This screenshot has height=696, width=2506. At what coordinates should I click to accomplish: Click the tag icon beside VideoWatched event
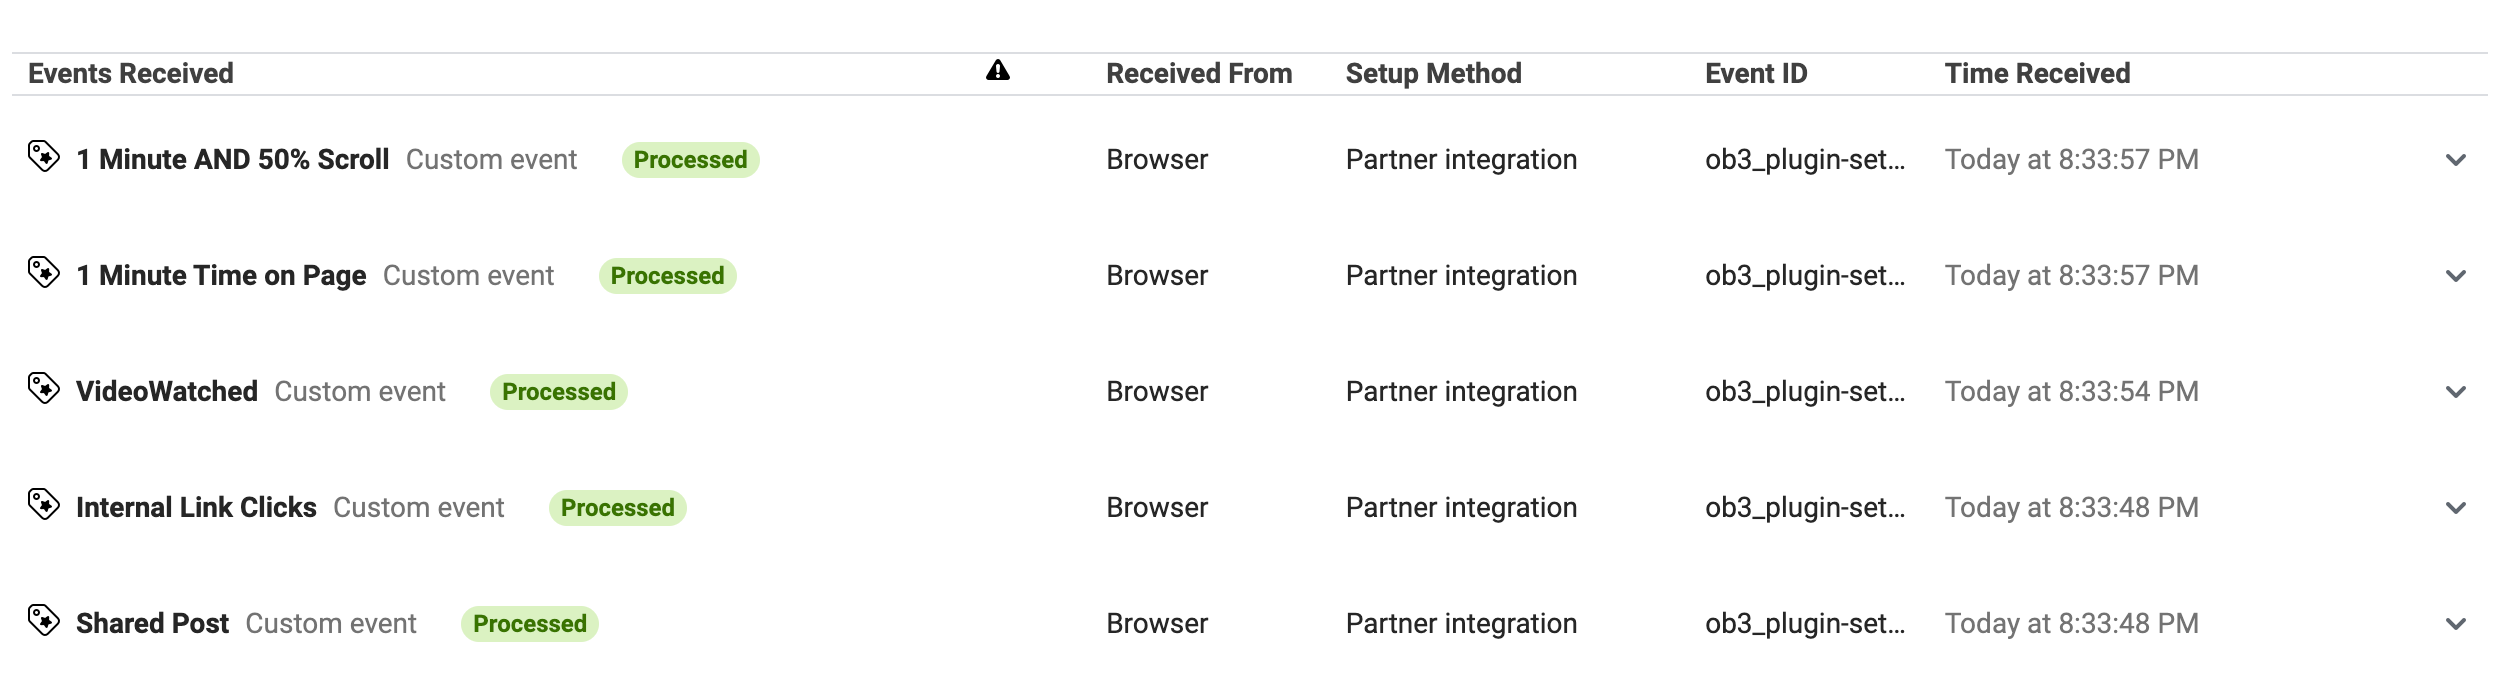(x=44, y=389)
